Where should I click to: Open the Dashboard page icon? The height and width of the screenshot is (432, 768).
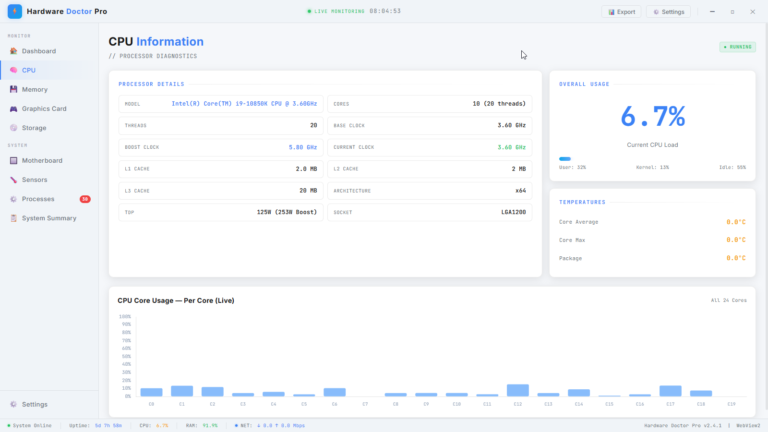click(13, 51)
